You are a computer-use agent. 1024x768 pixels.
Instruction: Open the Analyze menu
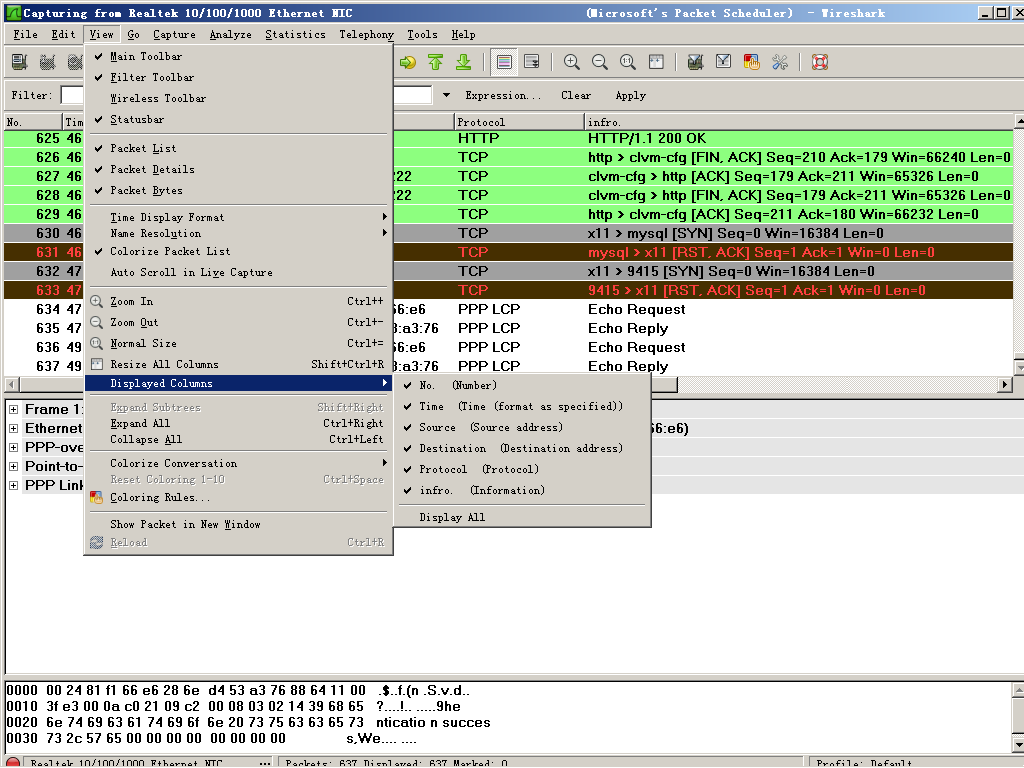coord(230,35)
